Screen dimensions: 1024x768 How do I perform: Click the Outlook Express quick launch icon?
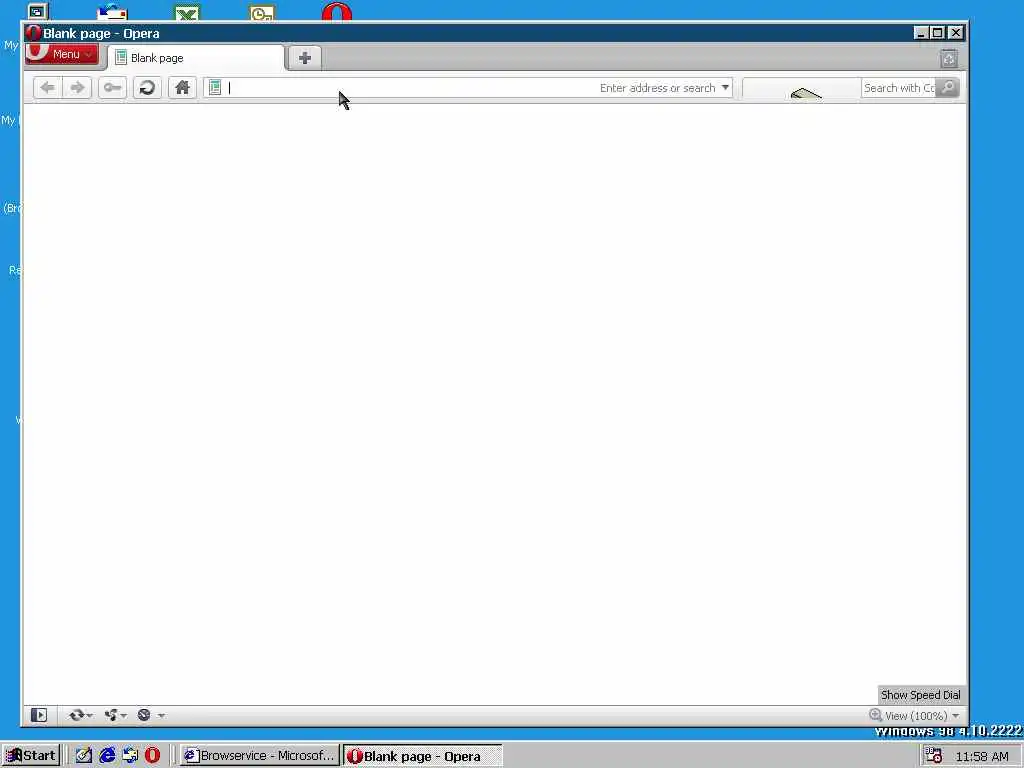pyautogui.click(x=130, y=756)
